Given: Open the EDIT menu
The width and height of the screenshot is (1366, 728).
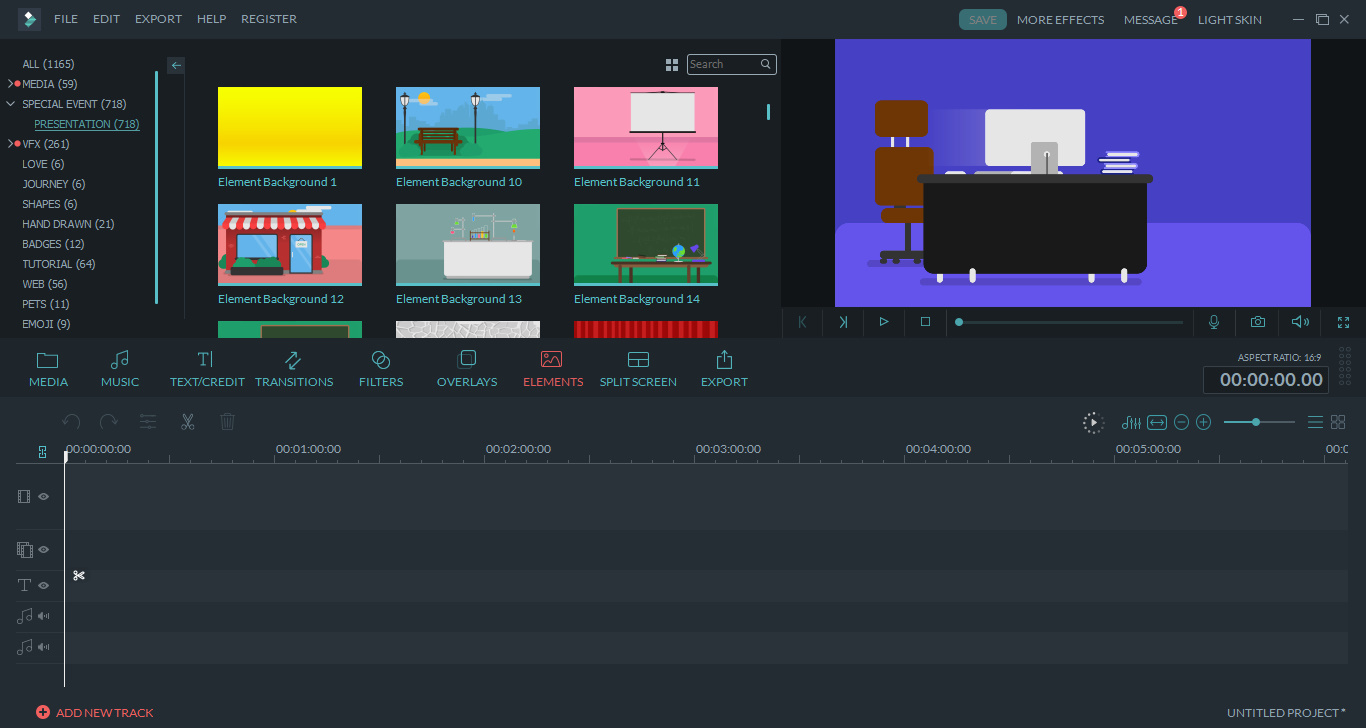Looking at the screenshot, I should pyautogui.click(x=106, y=19).
